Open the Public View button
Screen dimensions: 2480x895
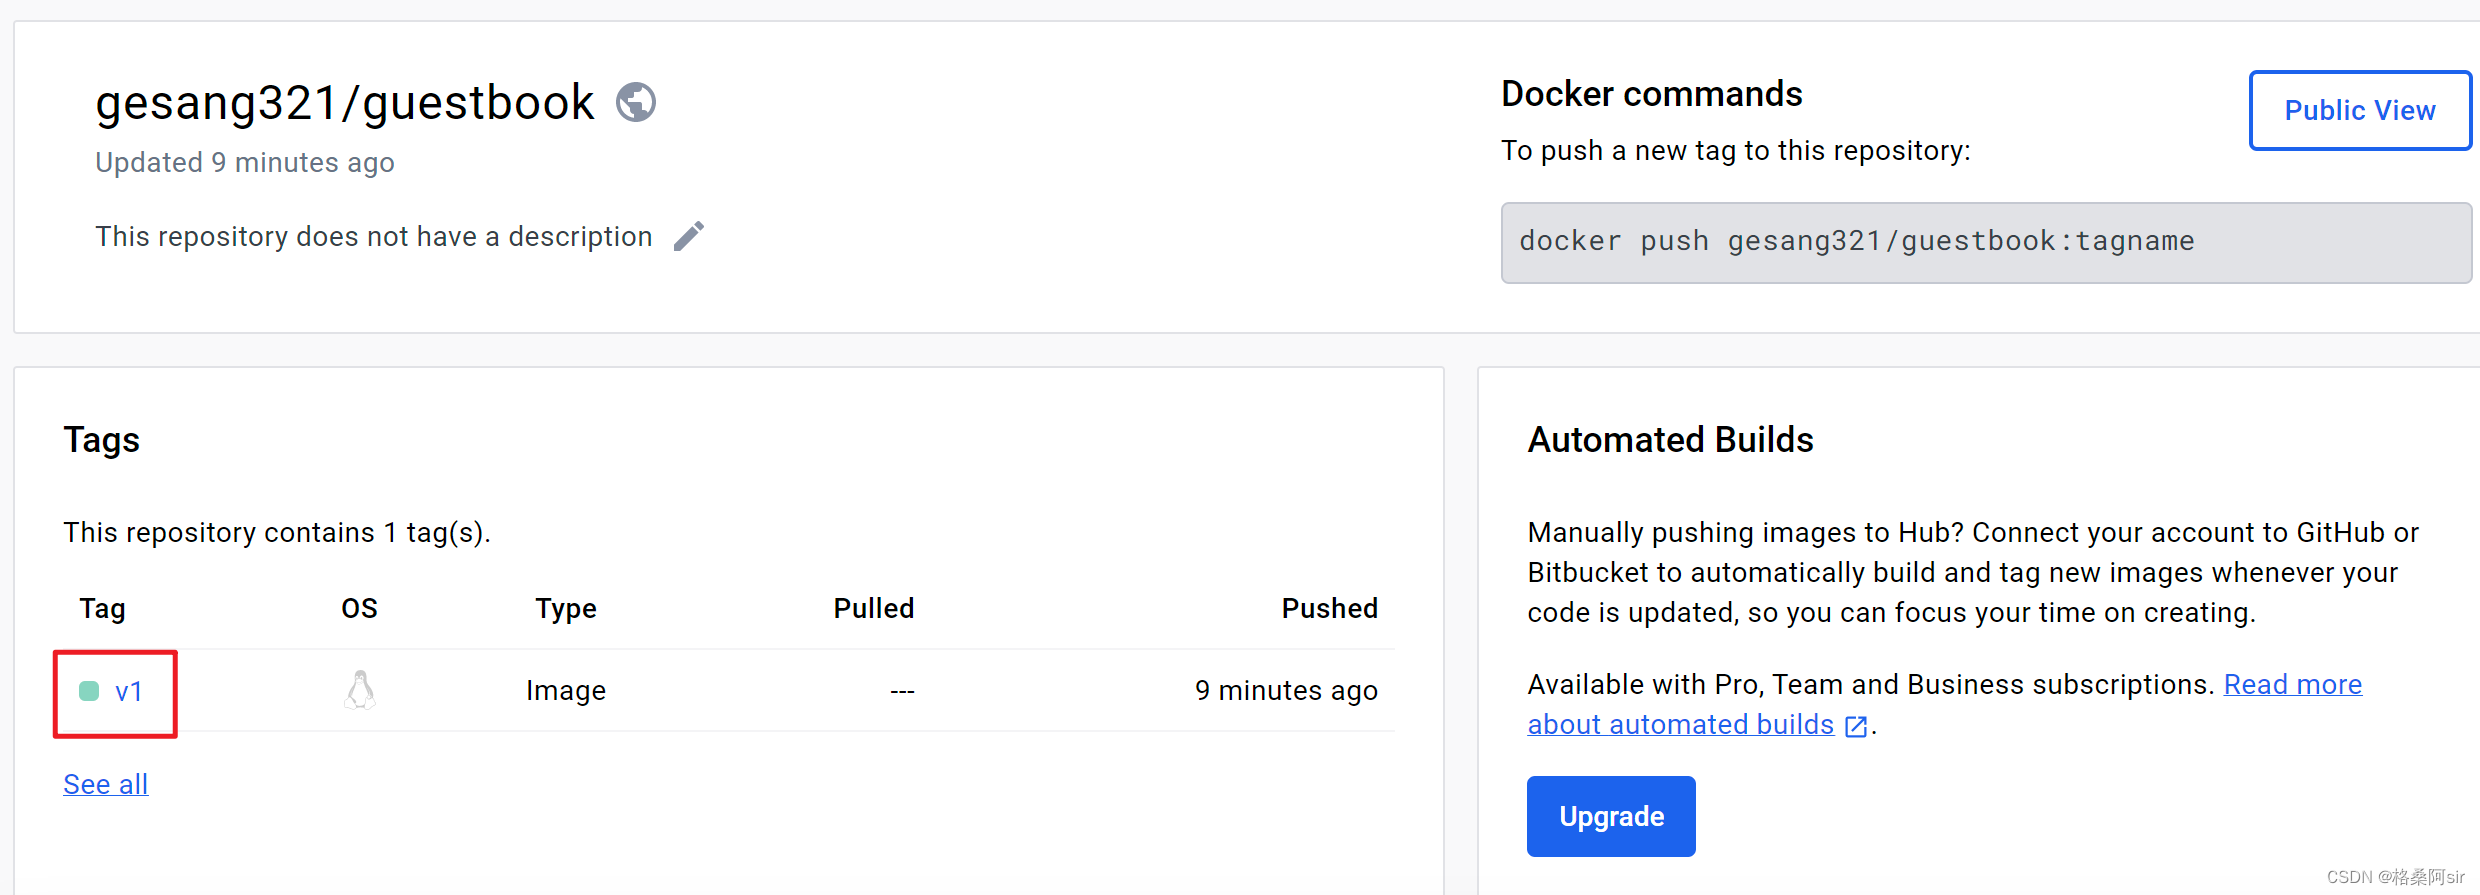[2359, 110]
